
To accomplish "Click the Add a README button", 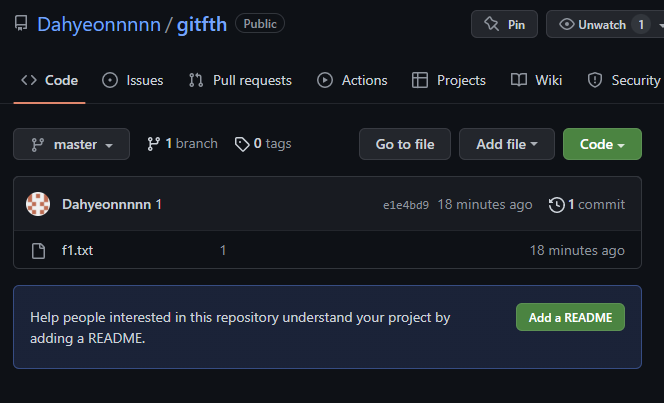I will click(570, 317).
